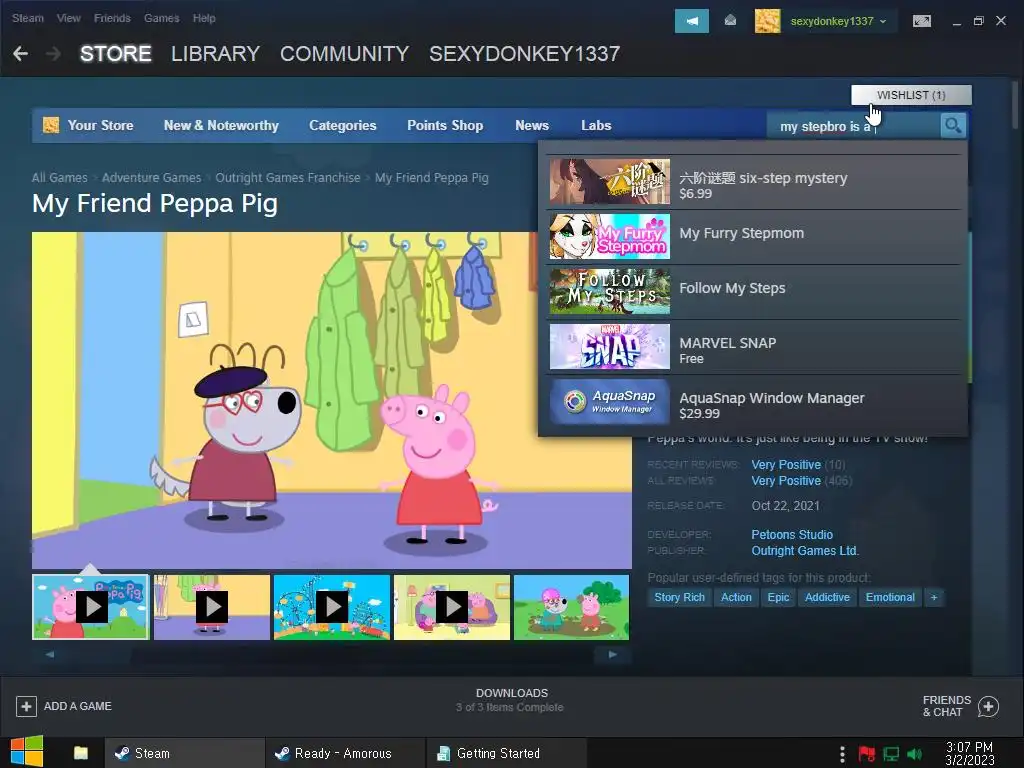Expand sexydonkey1337 account dropdown
Screen dimensions: 1024x768
tap(883, 22)
